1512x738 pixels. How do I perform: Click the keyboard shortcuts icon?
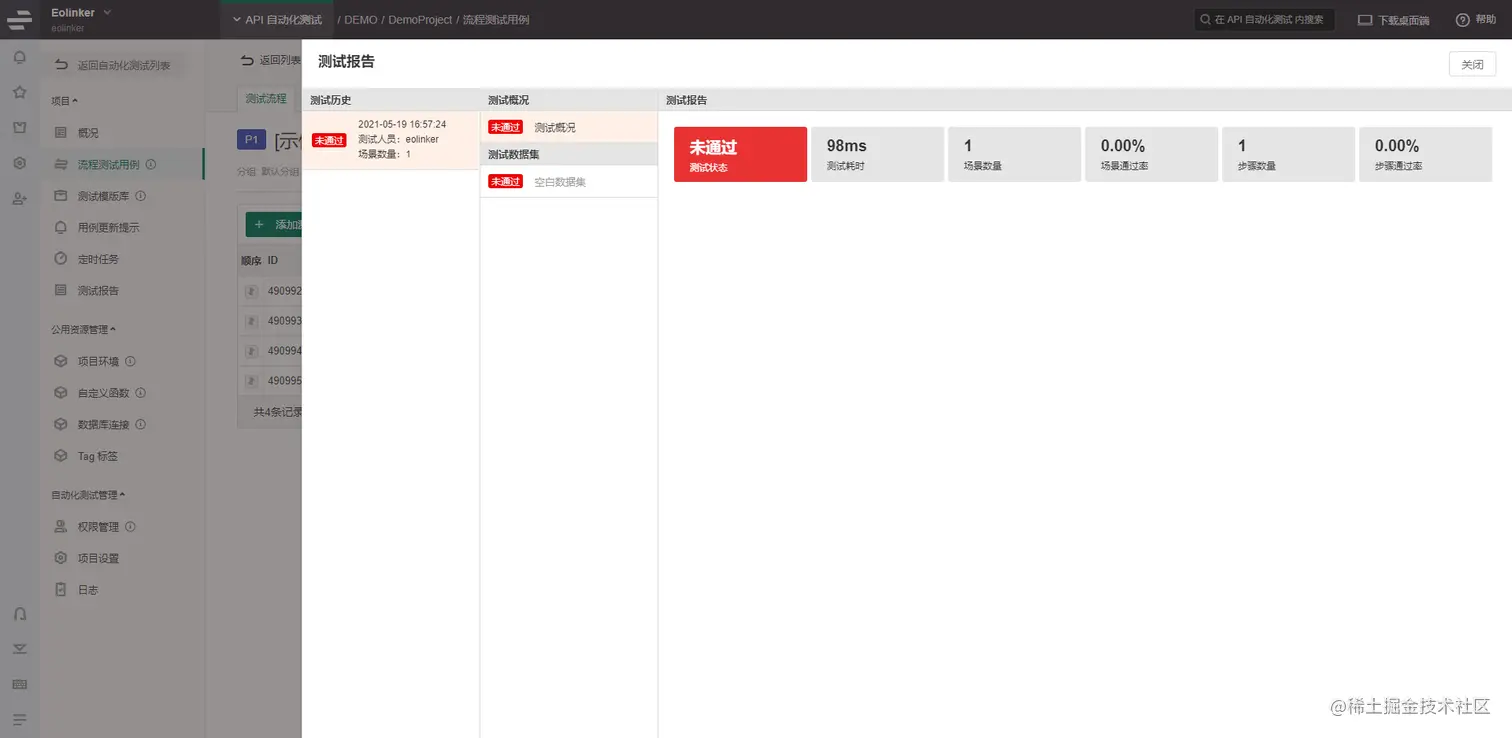pyautogui.click(x=19, y=684)
